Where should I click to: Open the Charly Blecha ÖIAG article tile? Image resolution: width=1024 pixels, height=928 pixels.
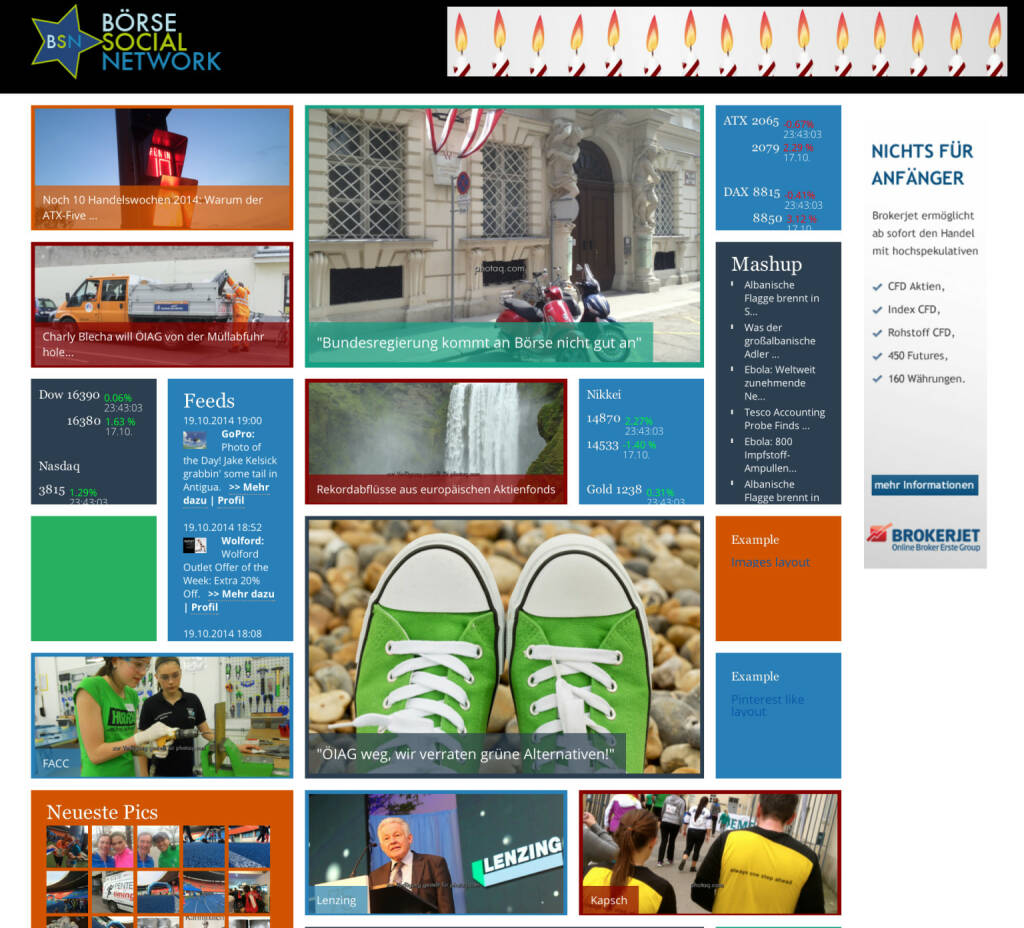(x=162, y=304)
